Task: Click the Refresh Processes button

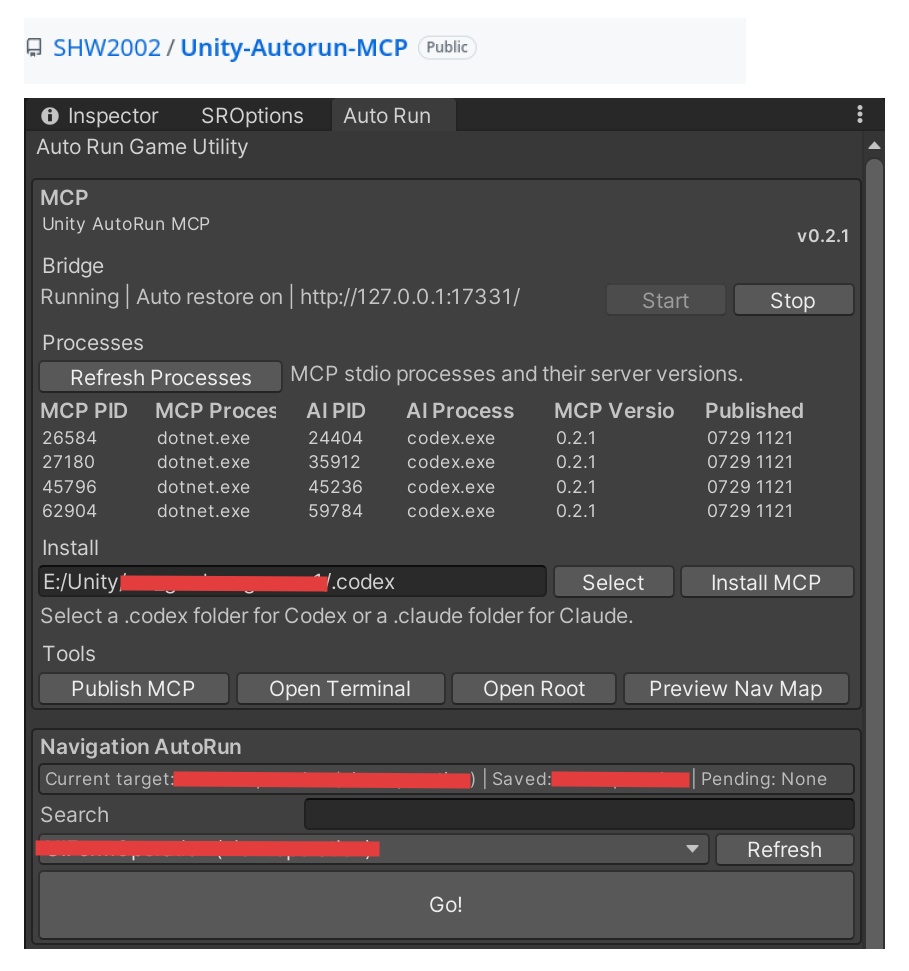Action: click(160, 377)
